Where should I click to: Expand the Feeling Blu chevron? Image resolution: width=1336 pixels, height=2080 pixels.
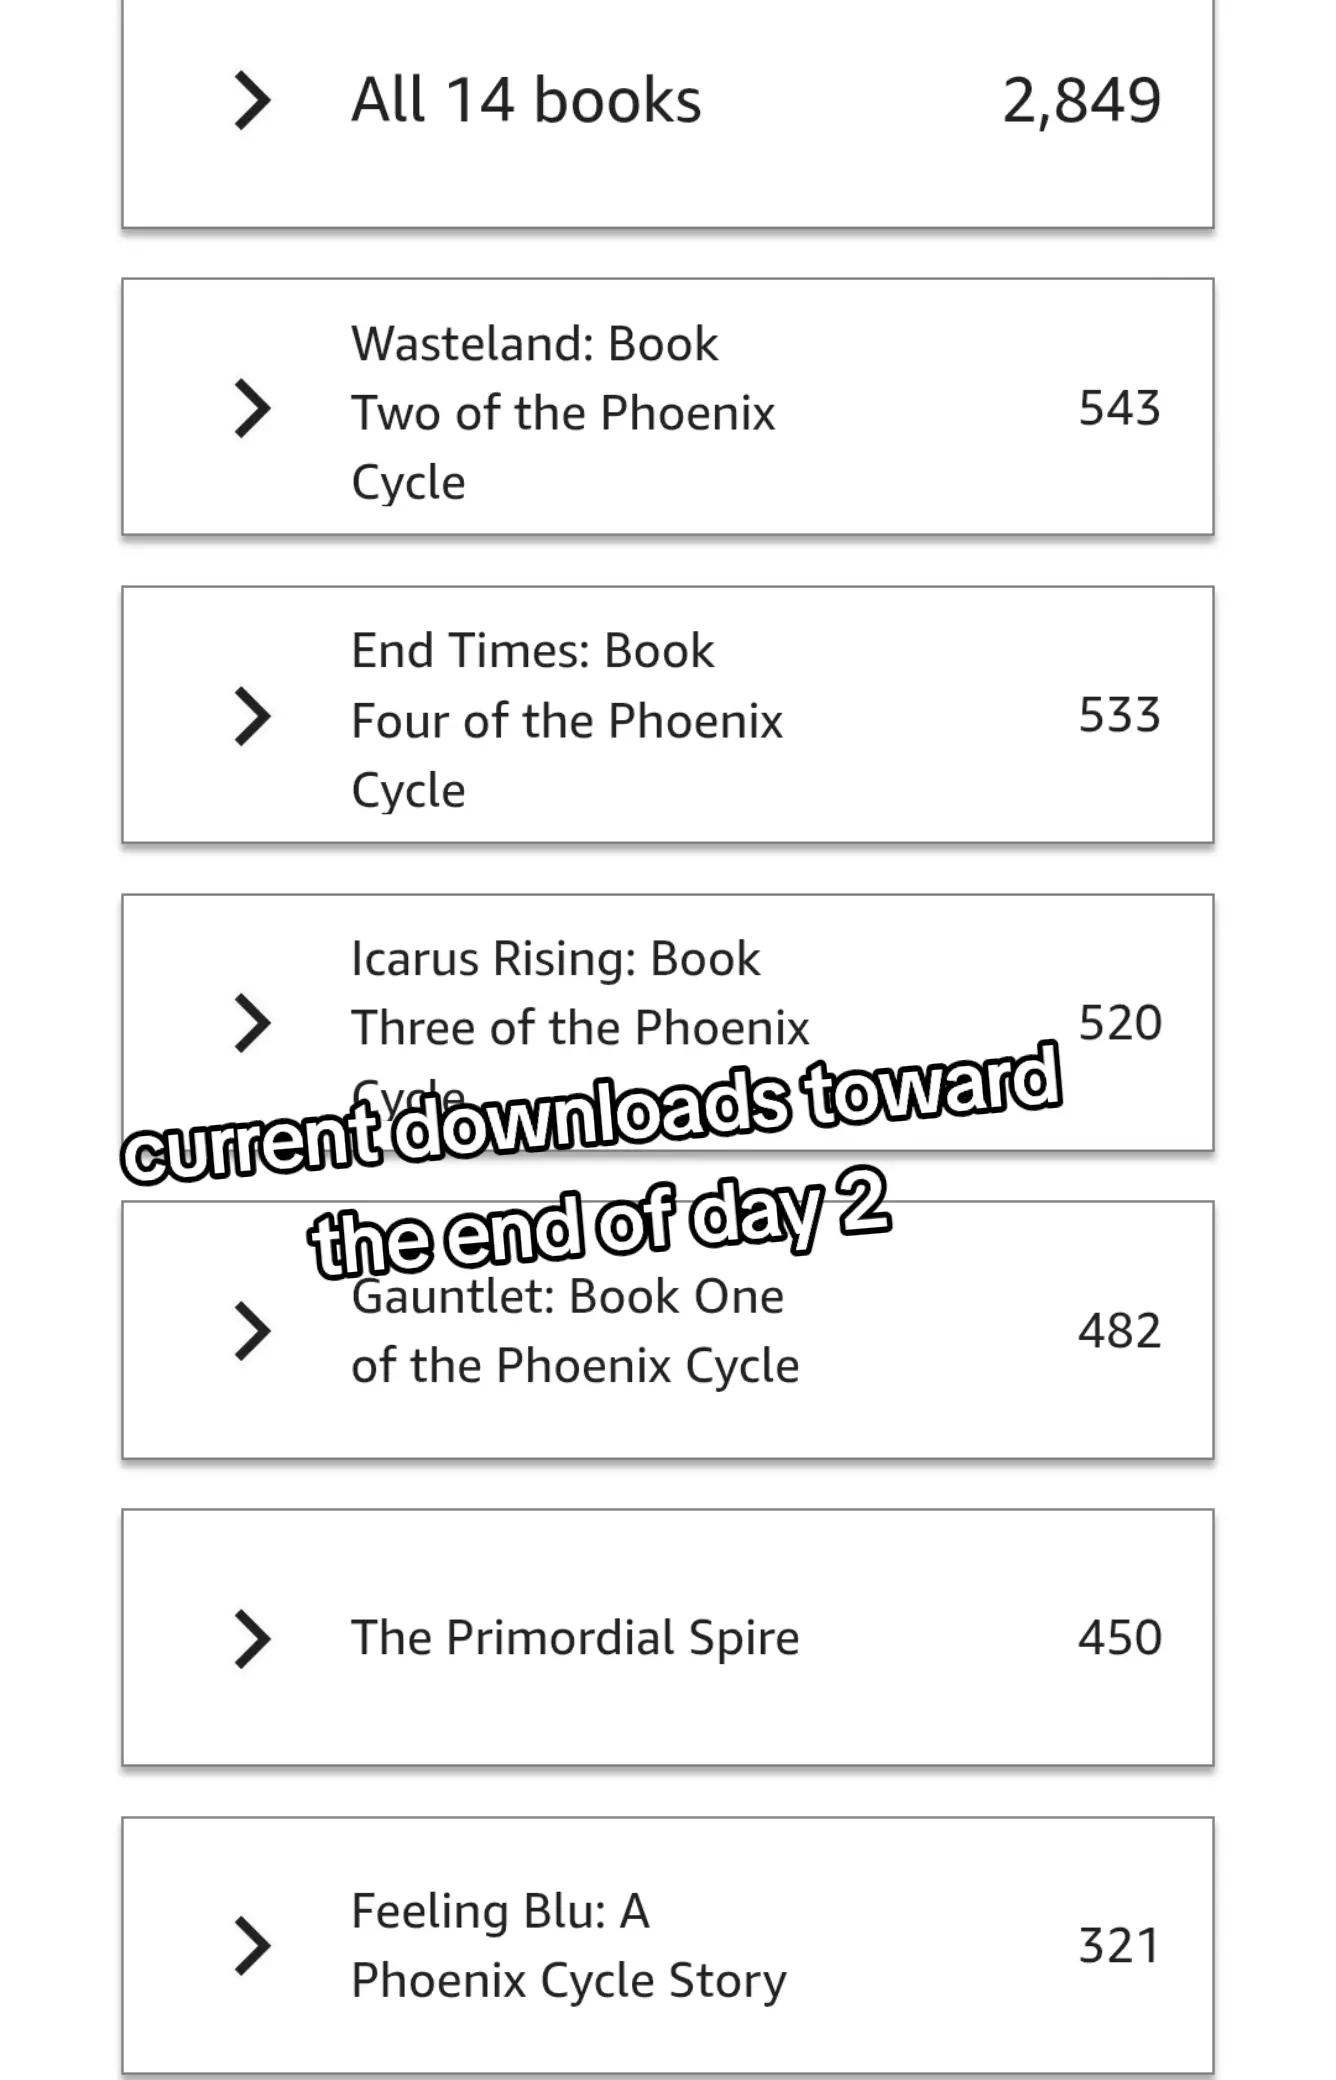tap(252, 1946)
